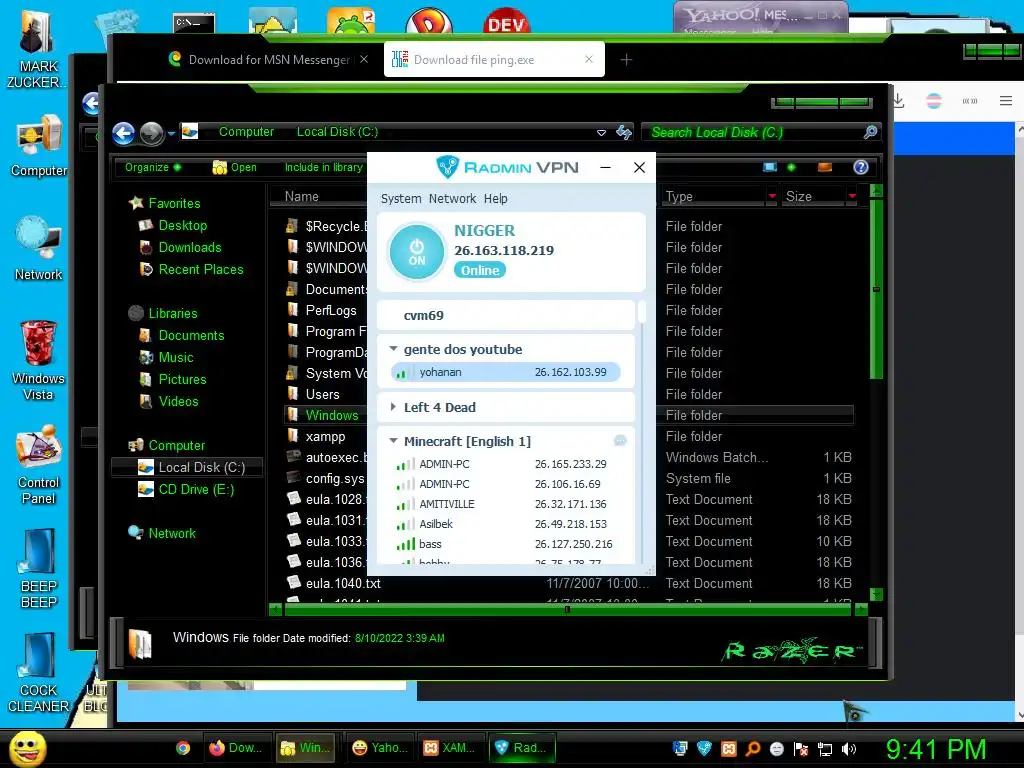The image size is (1024, 768).
Task: Toggle the preview pane icon in Explorer
Action: [825, 167]
